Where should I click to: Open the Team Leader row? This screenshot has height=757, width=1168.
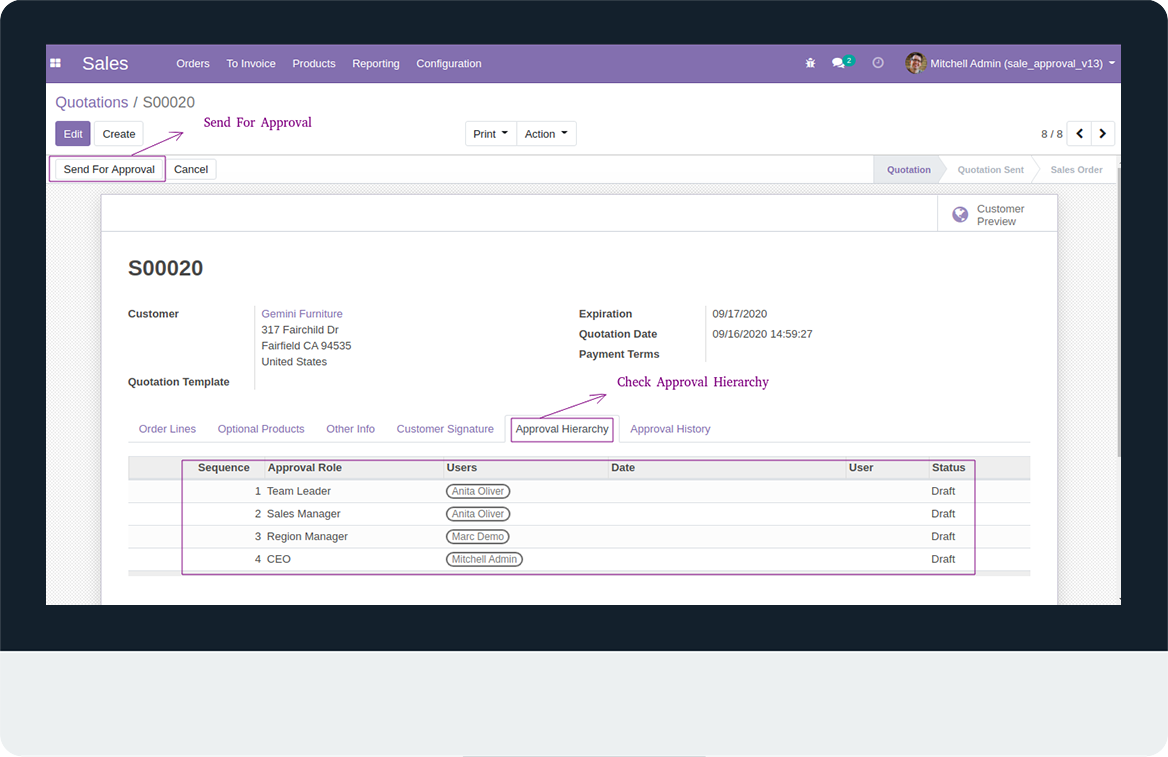[x=579, y=491]
